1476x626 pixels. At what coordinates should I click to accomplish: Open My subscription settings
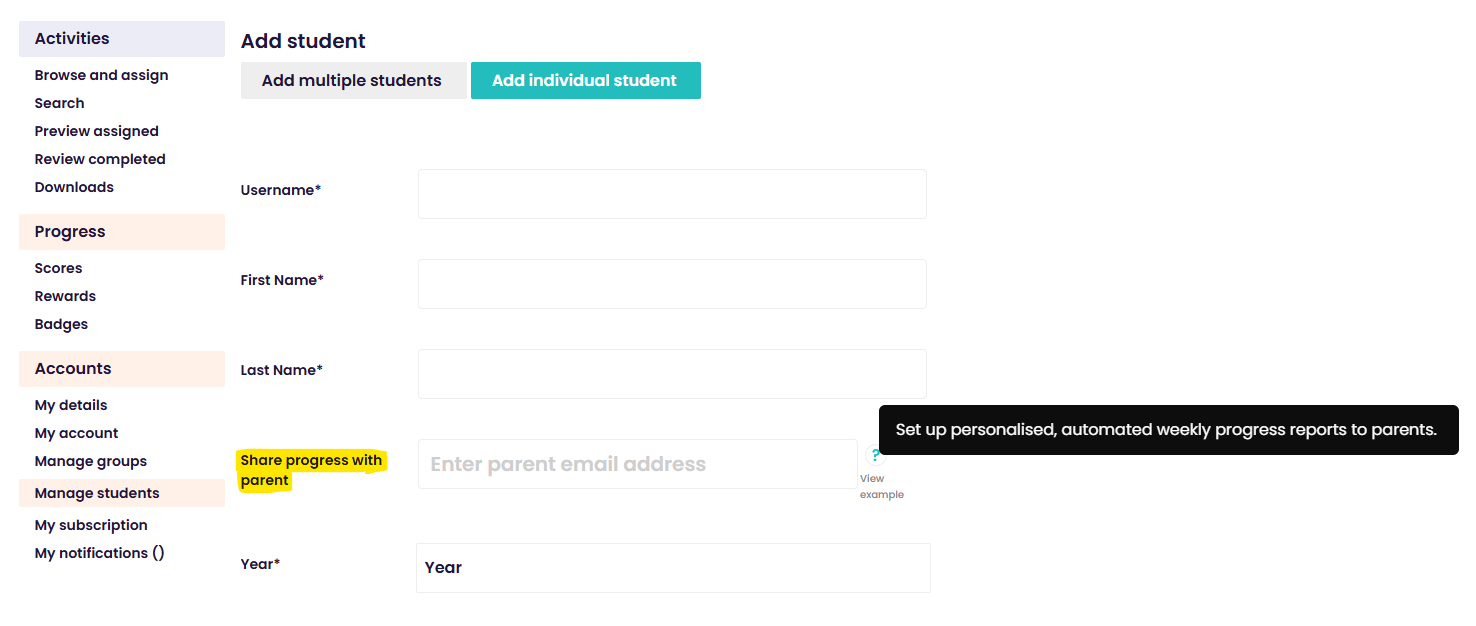91,525
